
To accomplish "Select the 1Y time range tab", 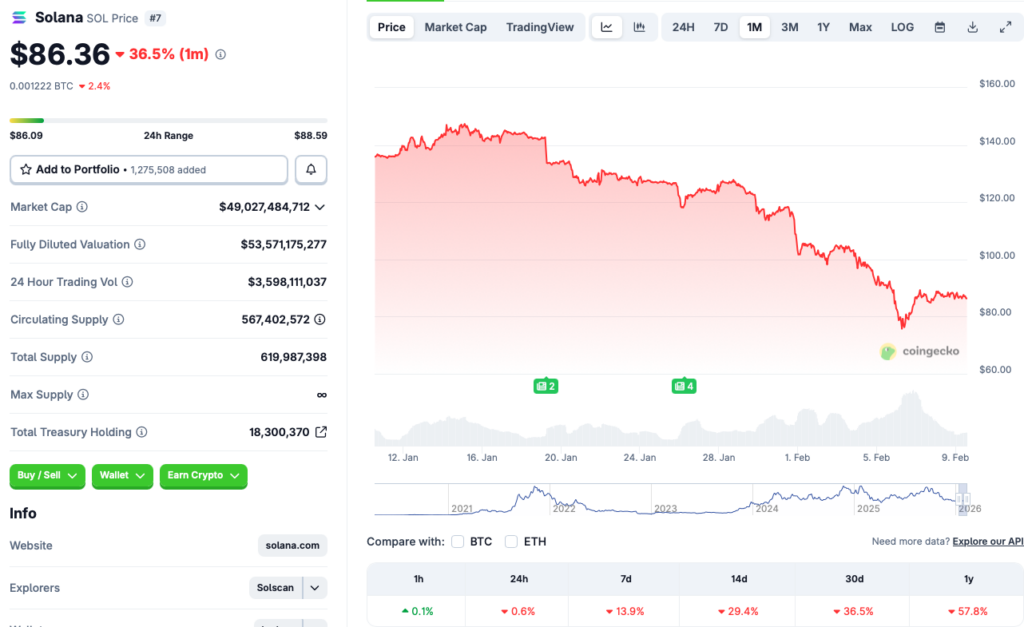I will tap(823, 27).
